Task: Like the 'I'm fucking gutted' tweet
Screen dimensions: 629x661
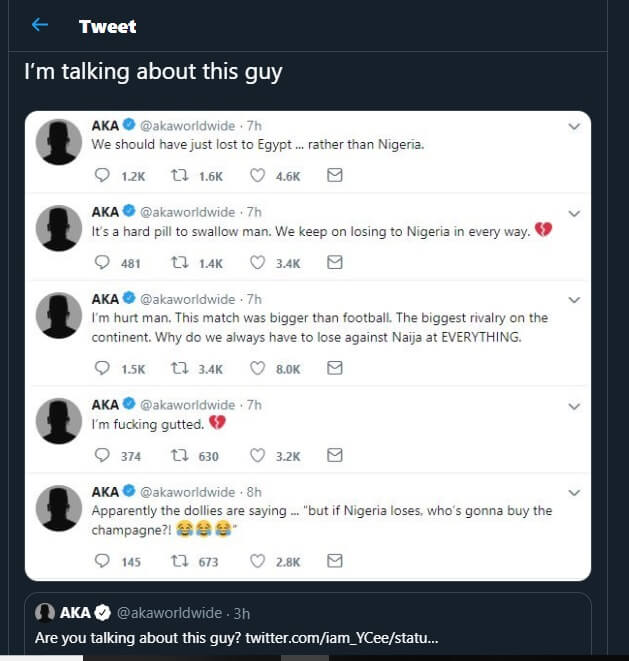Action: (x=258, y=455)
